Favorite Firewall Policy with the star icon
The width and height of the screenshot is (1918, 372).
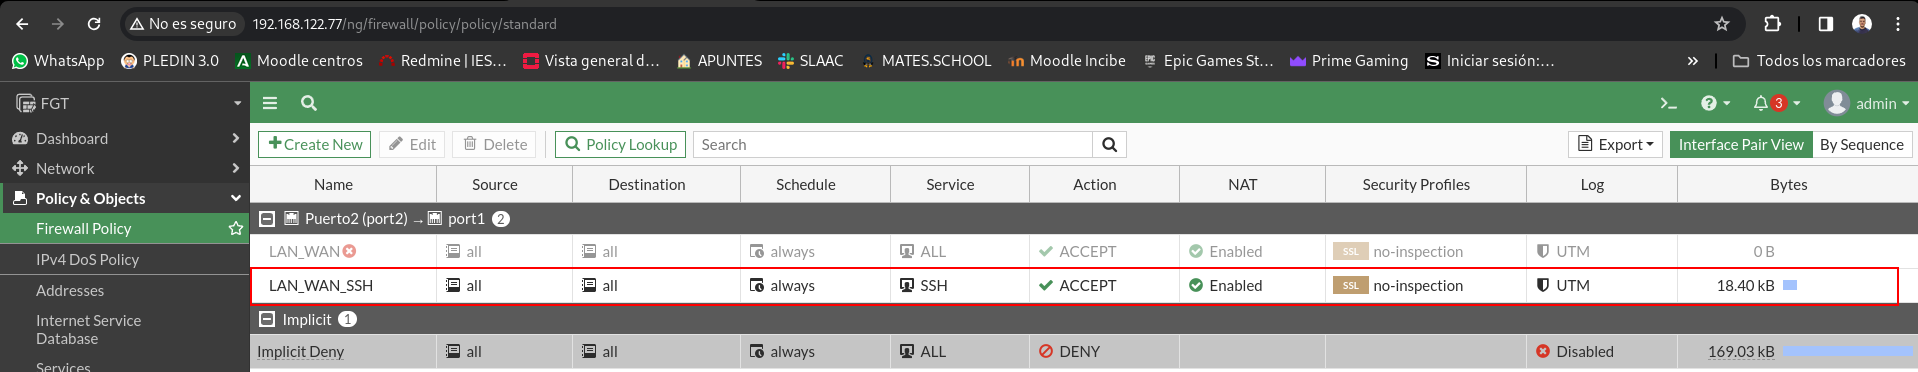(x=236, y=229)
